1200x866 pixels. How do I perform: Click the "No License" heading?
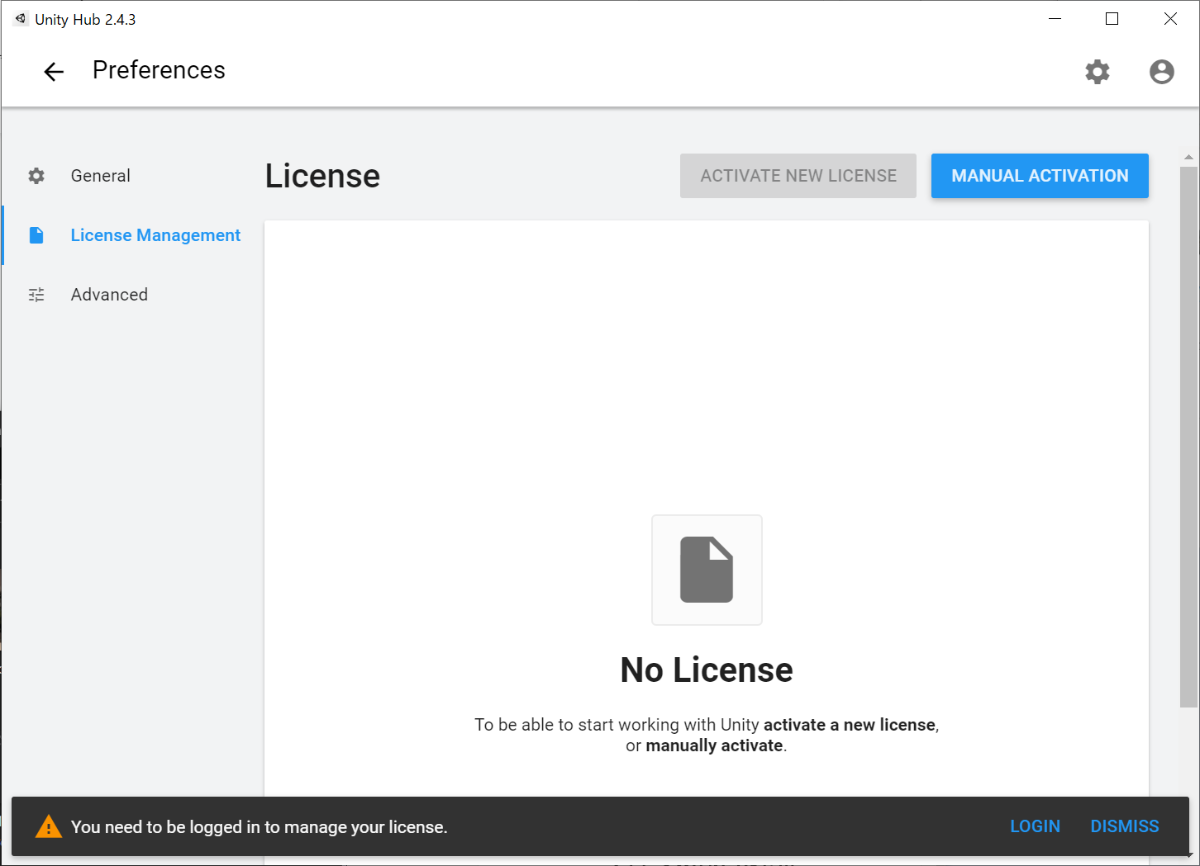(x=707, y=670)
